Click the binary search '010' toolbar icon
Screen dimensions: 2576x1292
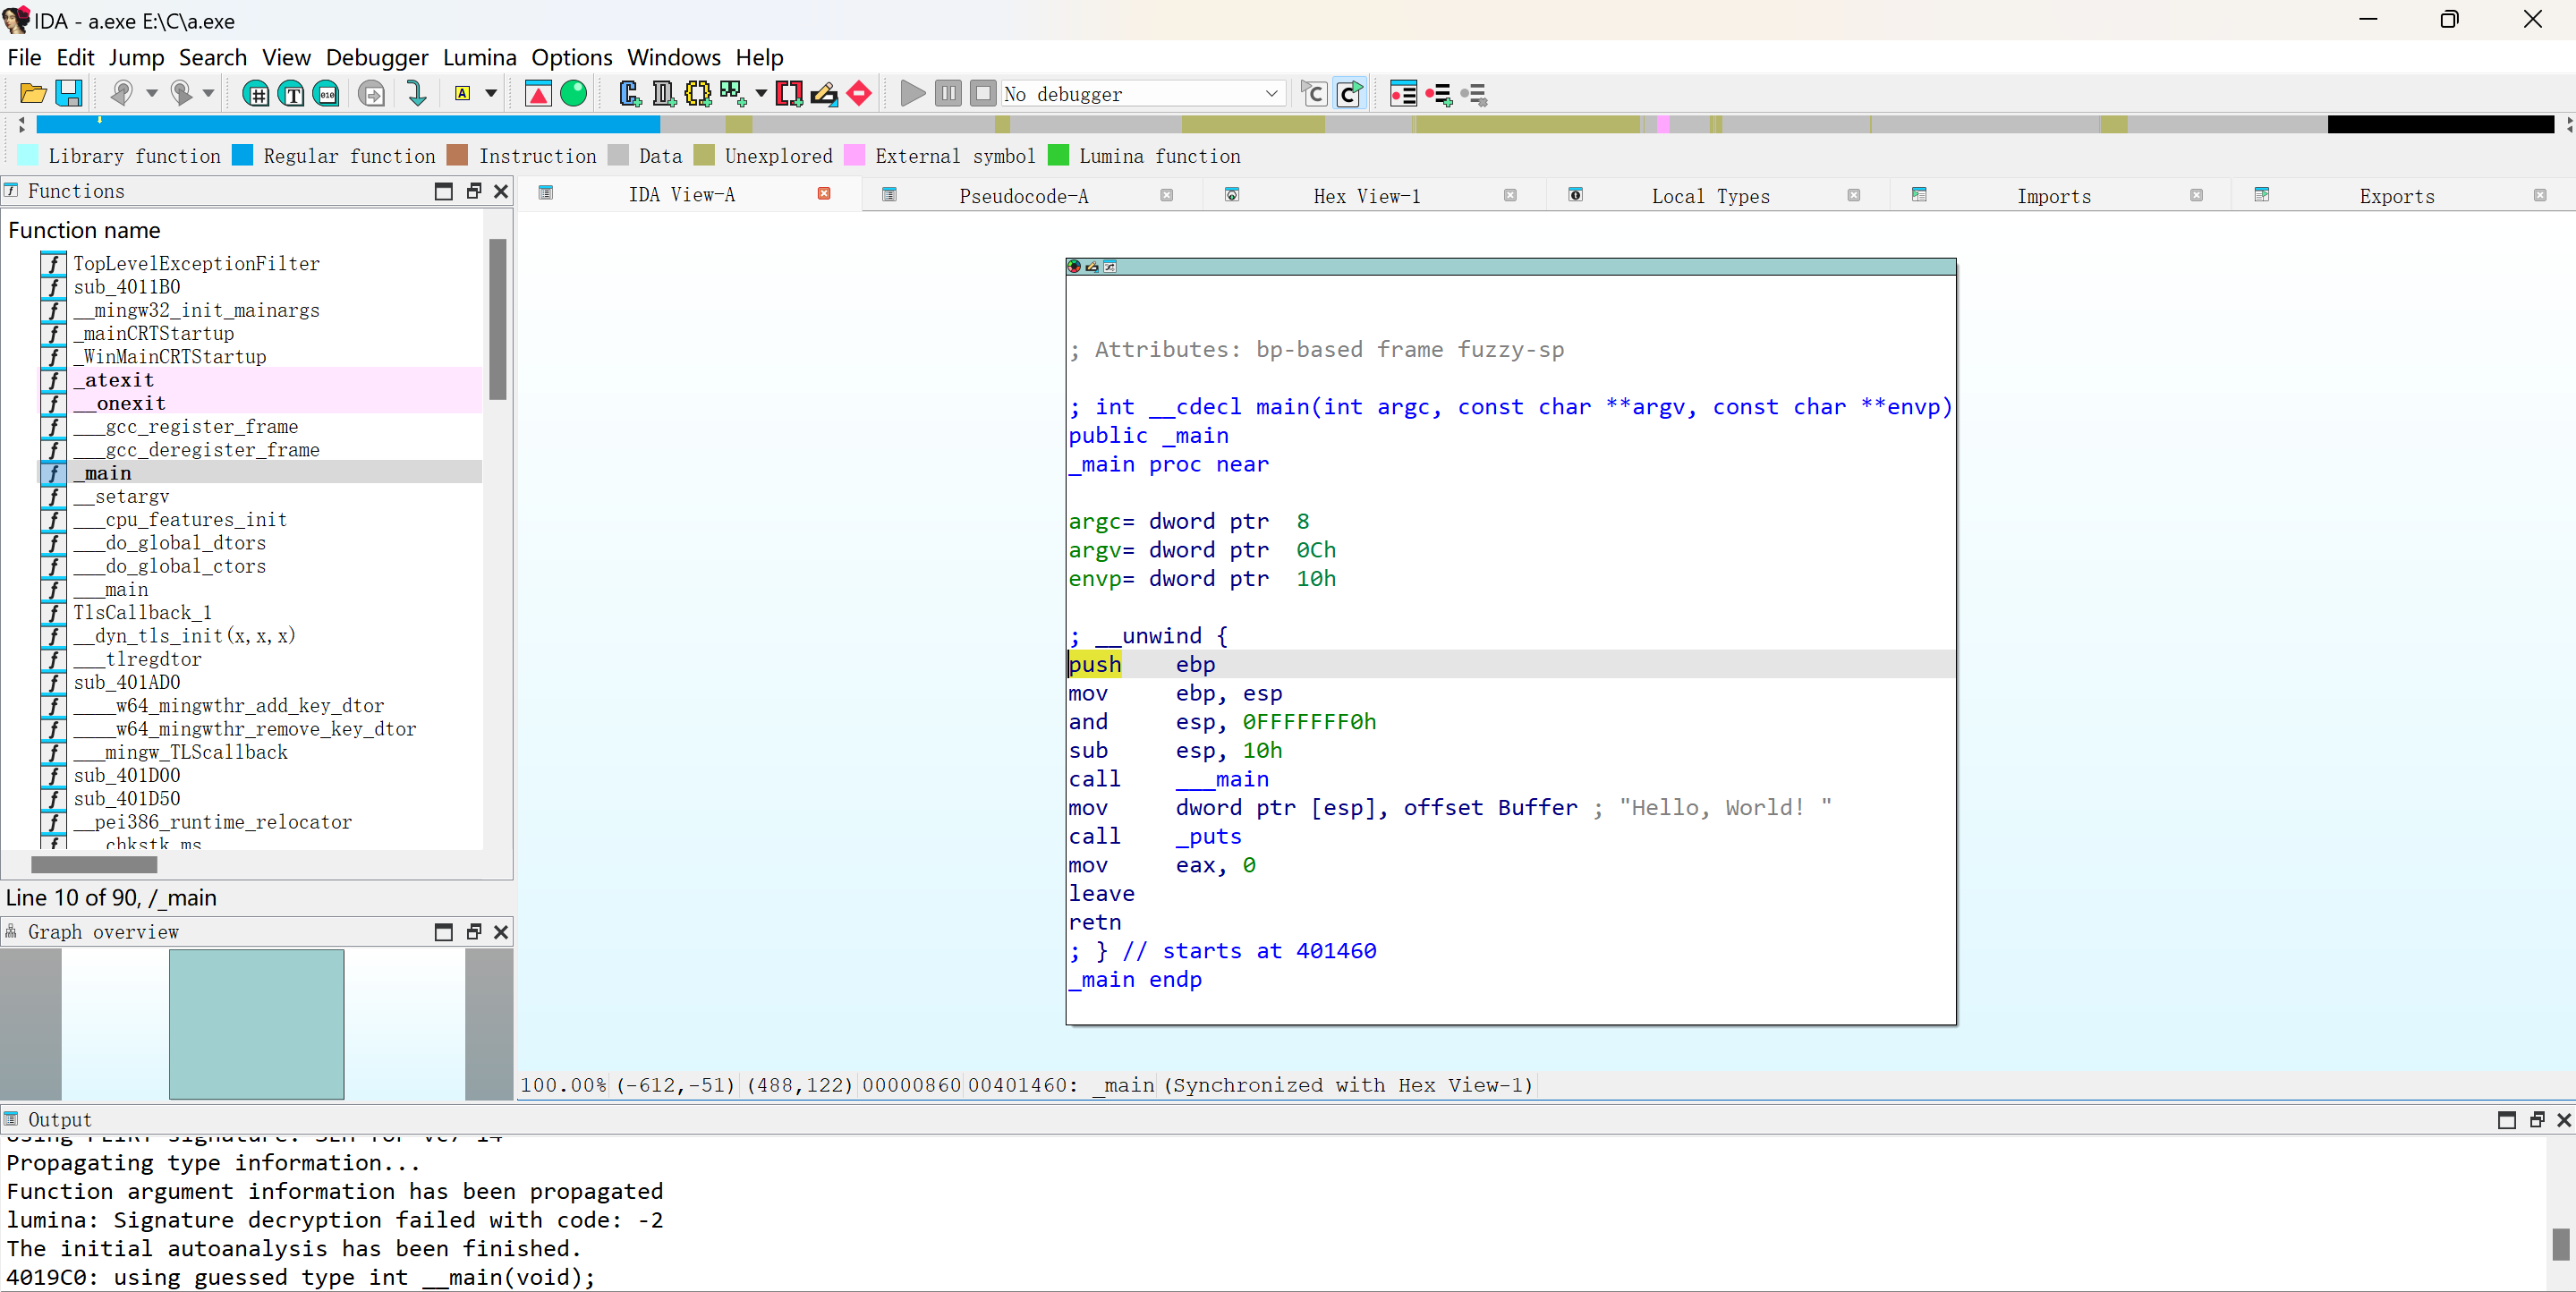point(326,94)
